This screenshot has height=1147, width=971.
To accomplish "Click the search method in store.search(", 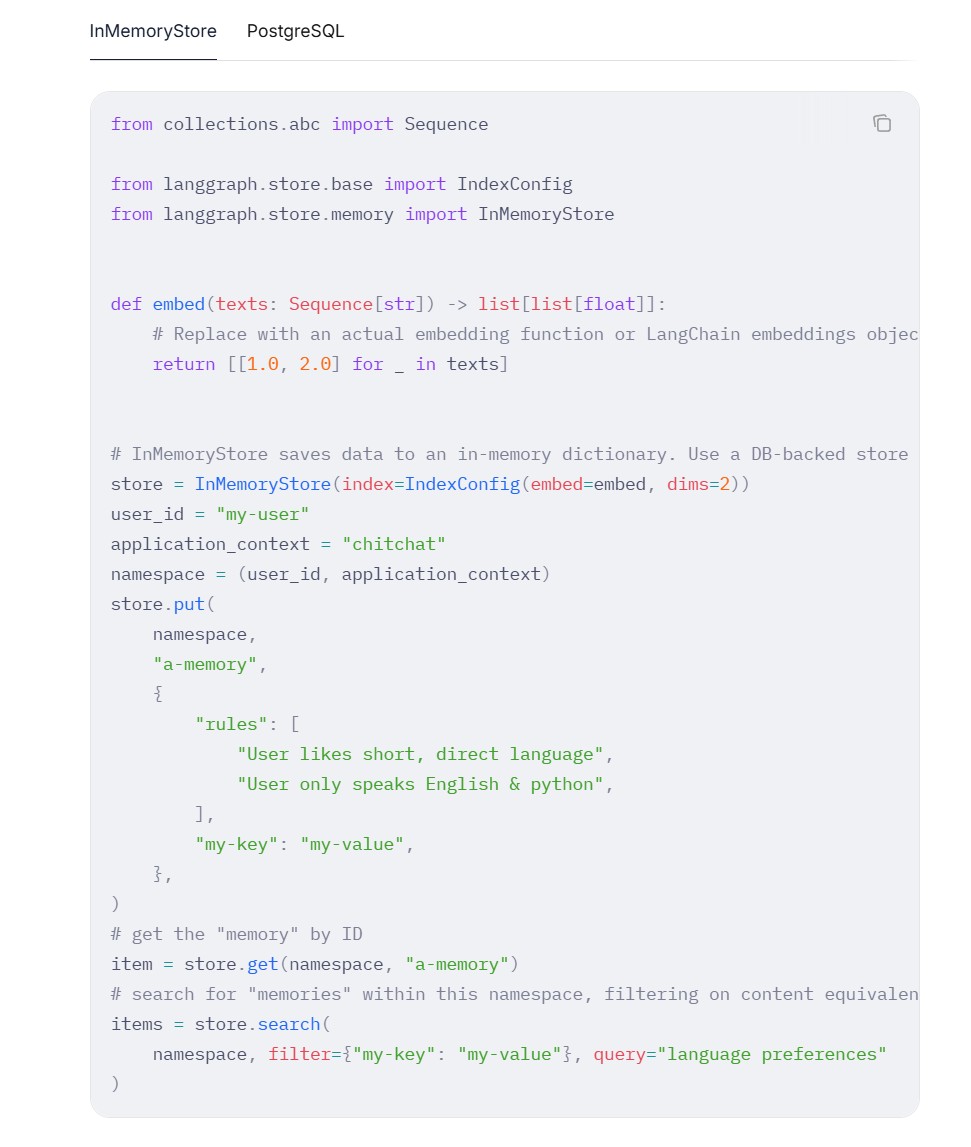I will 288,1024.
